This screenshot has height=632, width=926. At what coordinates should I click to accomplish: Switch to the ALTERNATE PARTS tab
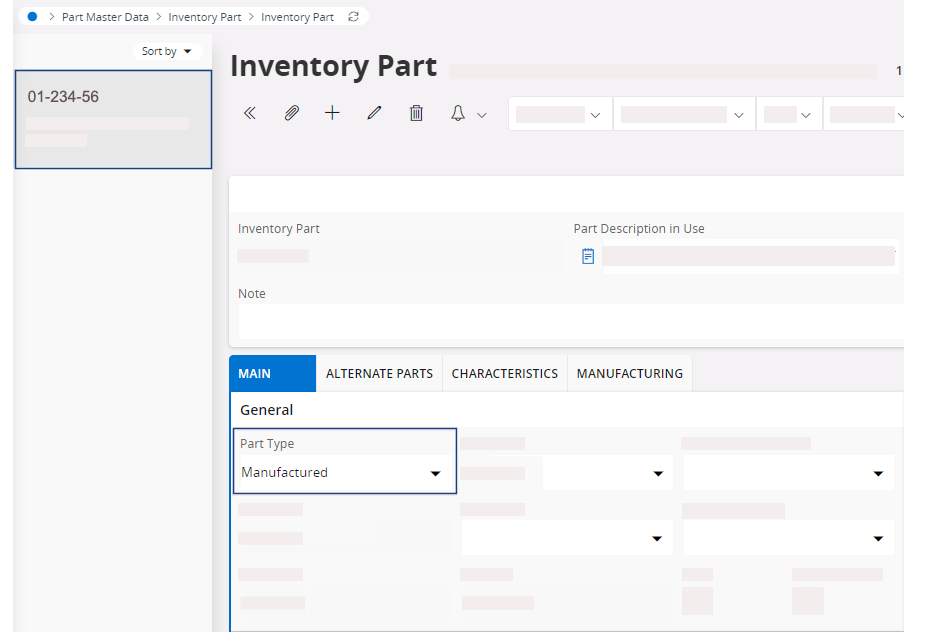pos(379,373)
